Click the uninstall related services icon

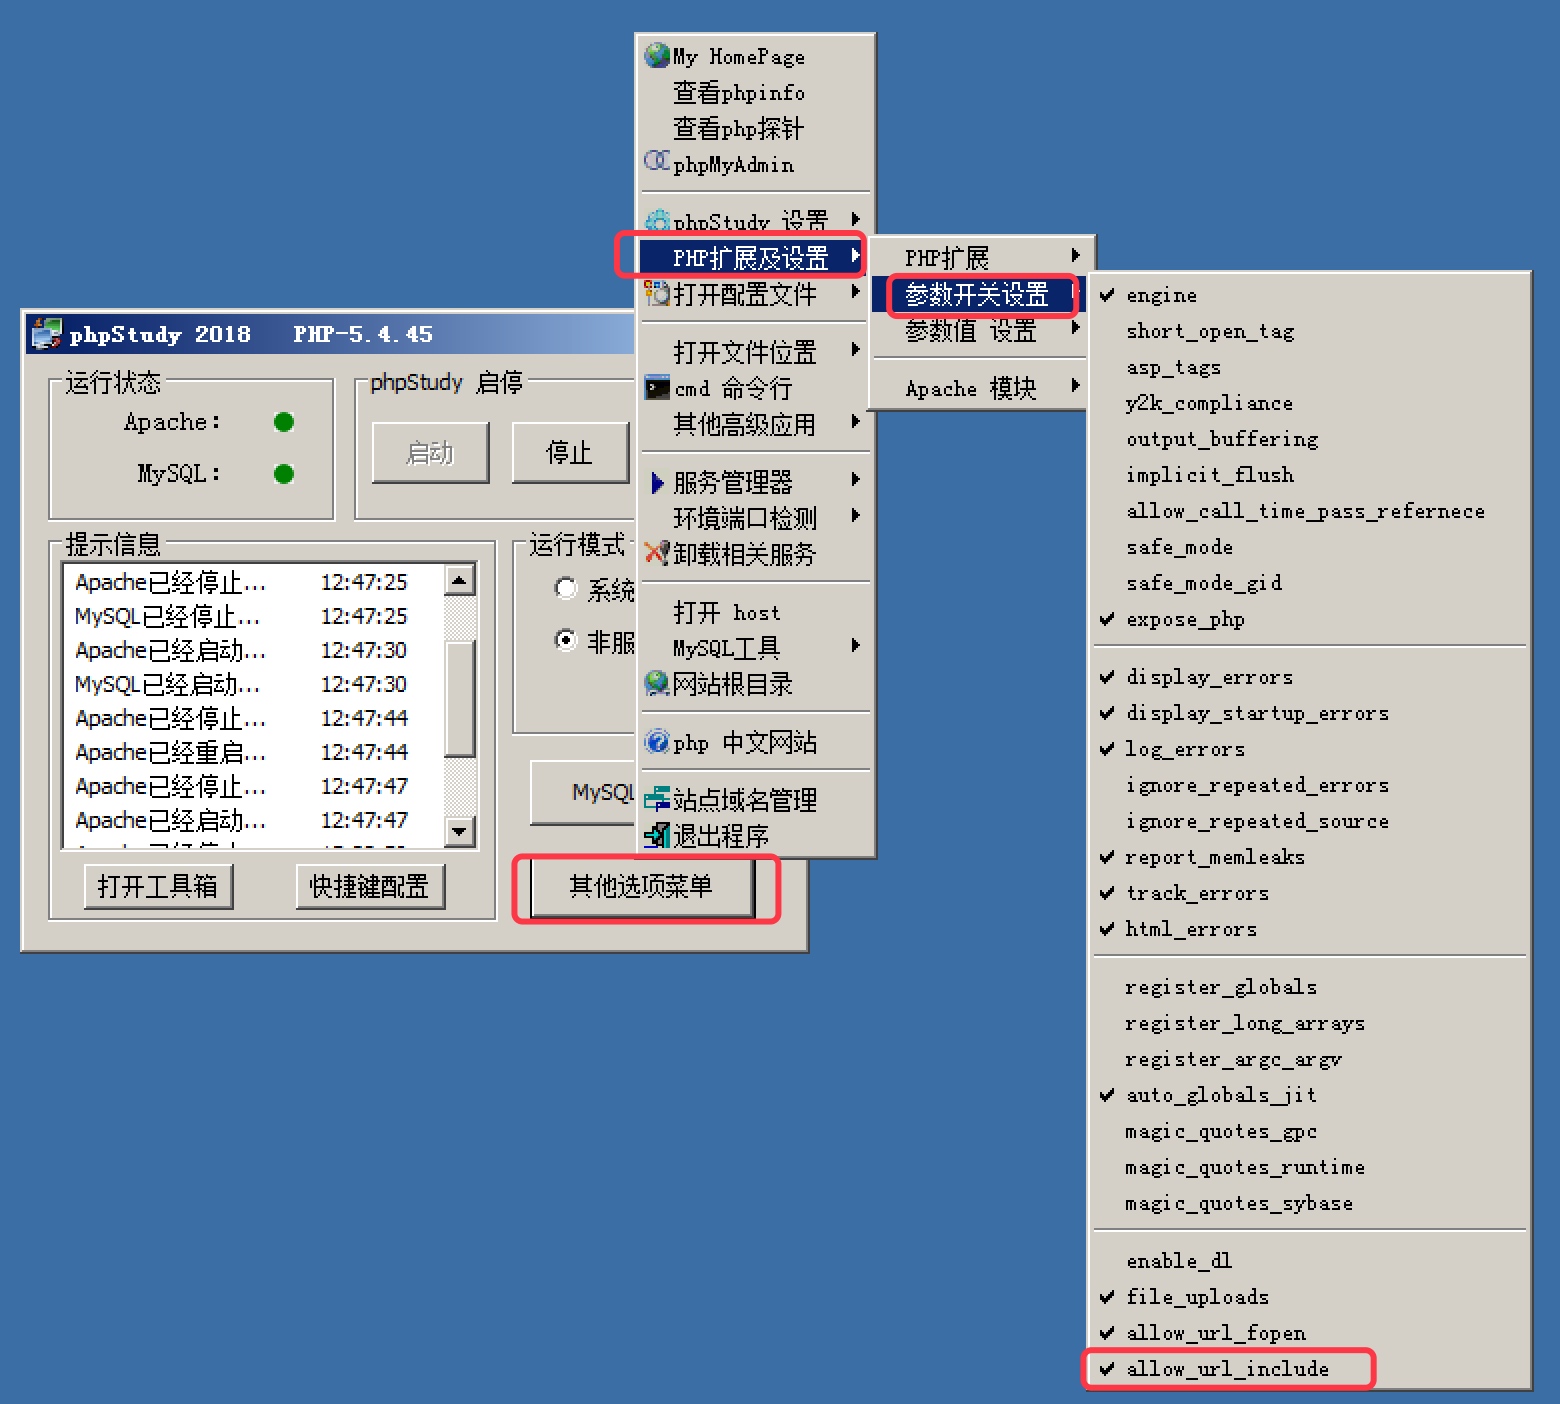[657, 553]
